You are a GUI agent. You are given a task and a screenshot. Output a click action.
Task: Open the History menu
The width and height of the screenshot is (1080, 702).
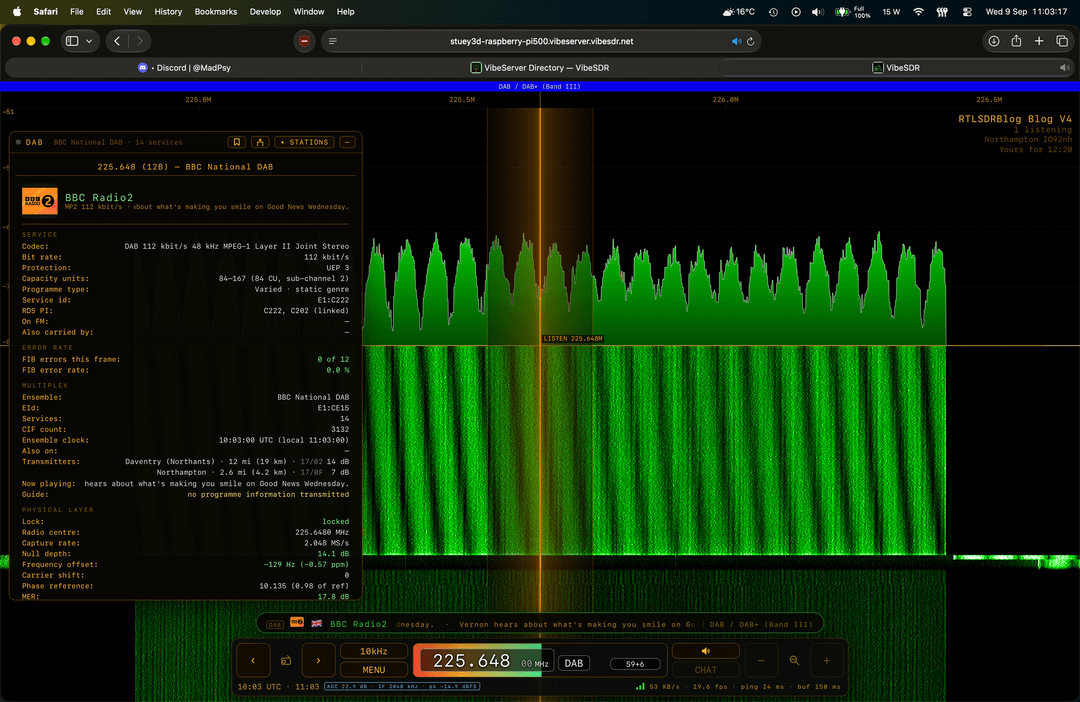tap(168, 12)
